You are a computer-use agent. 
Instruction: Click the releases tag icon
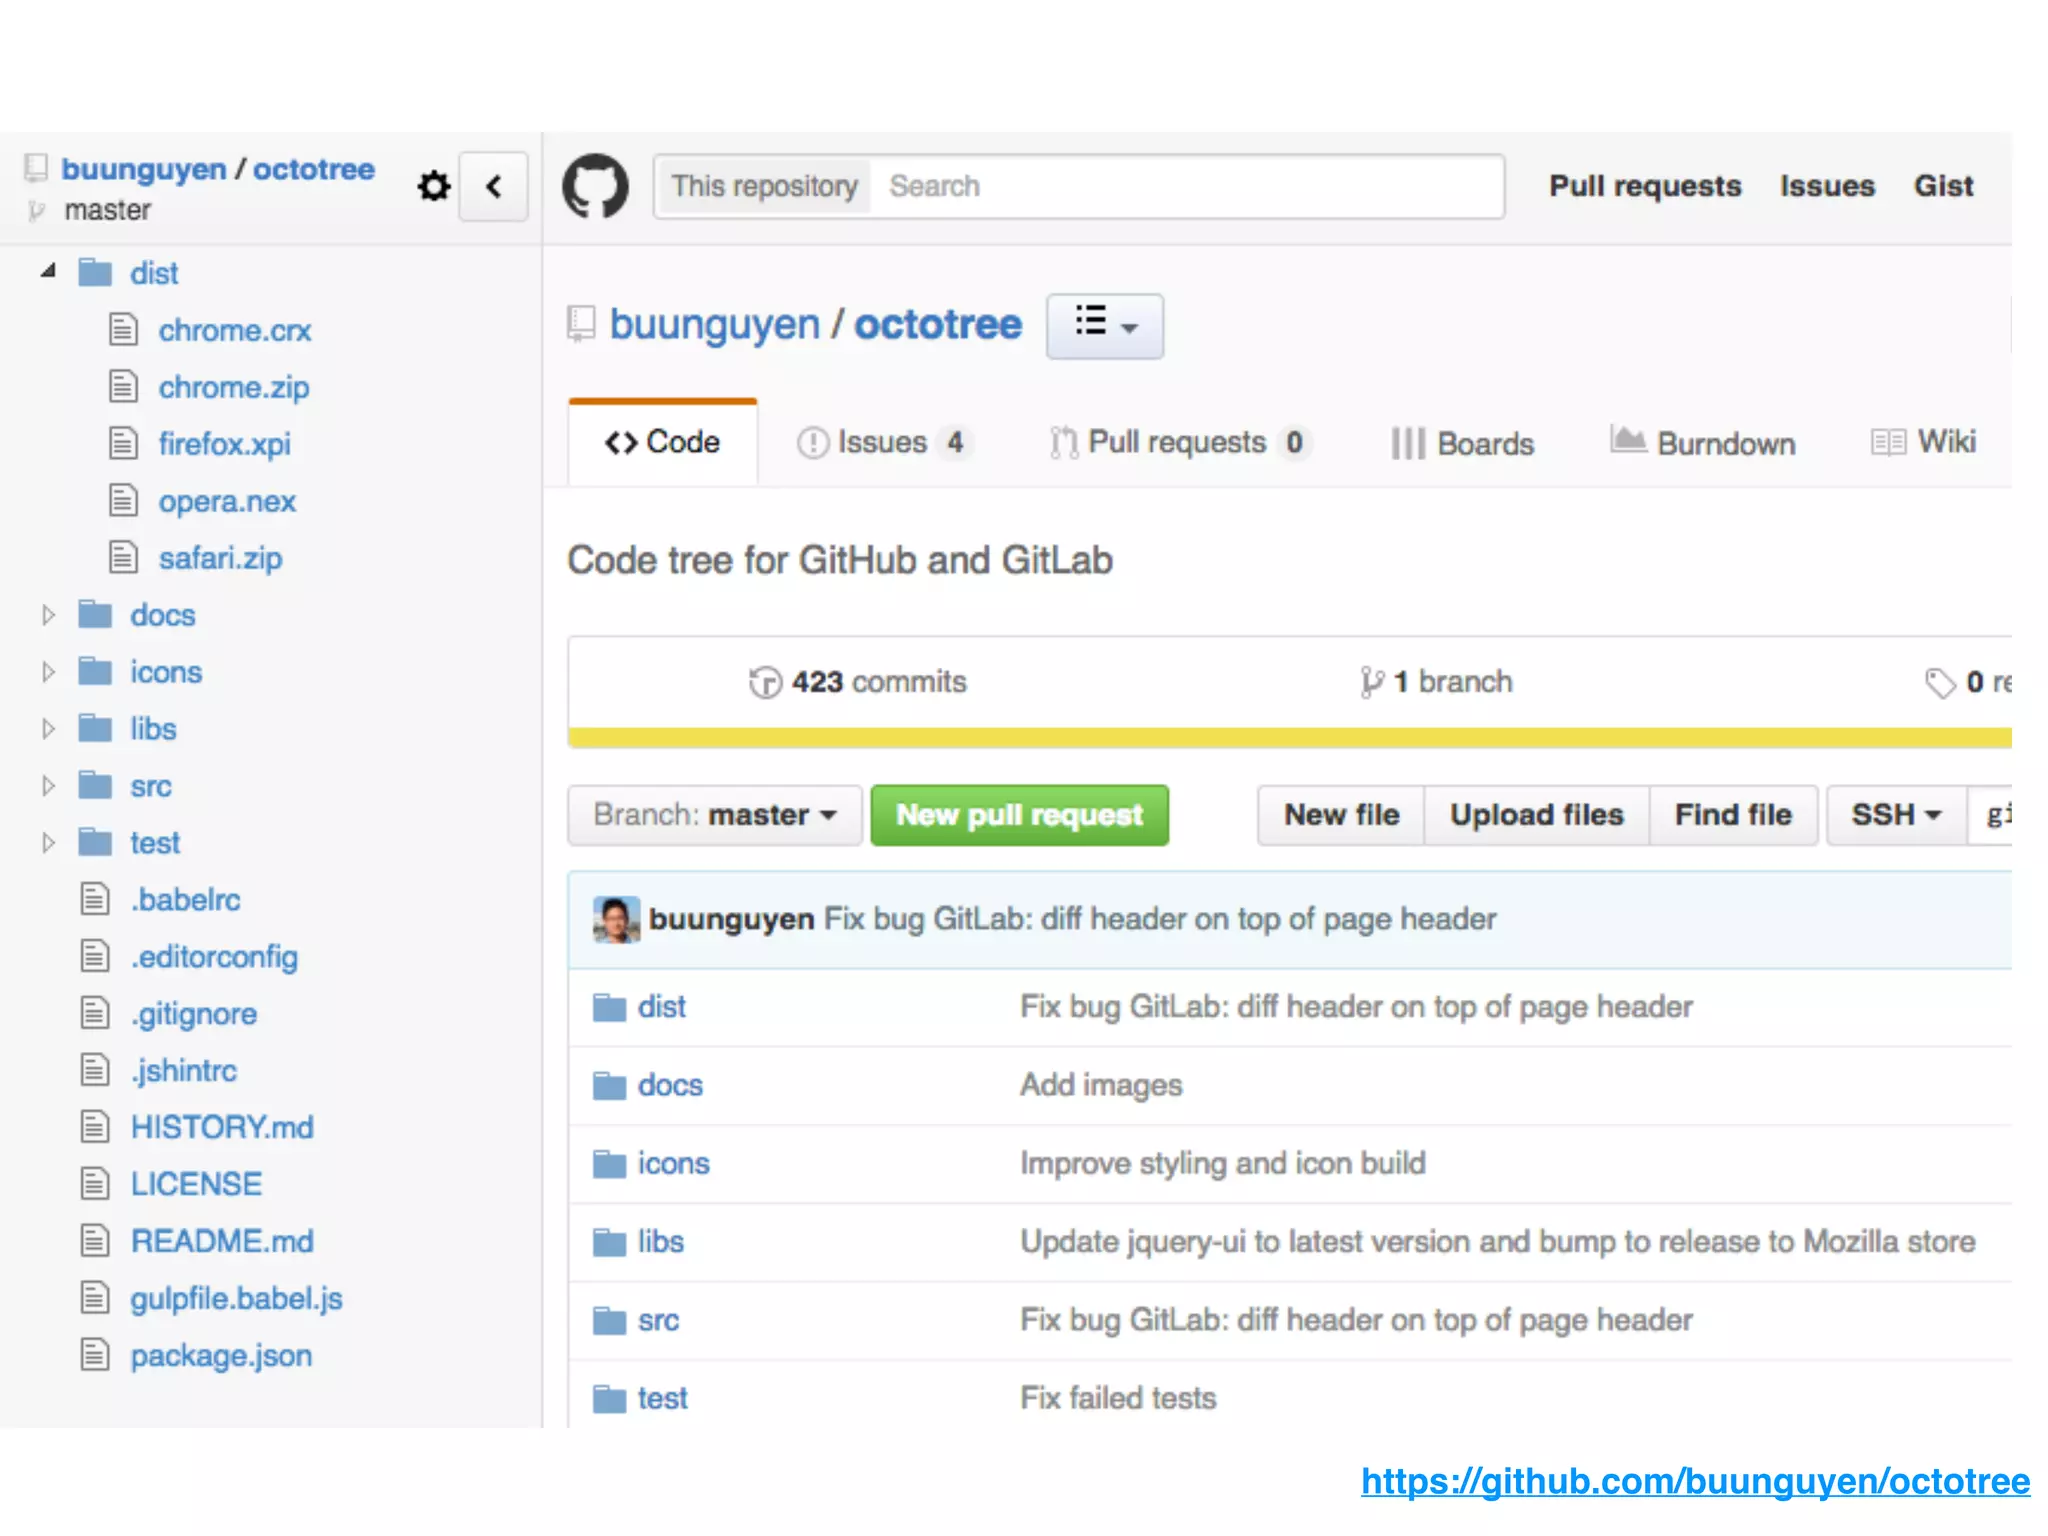pyautogui.click(x=1939, y=683)
